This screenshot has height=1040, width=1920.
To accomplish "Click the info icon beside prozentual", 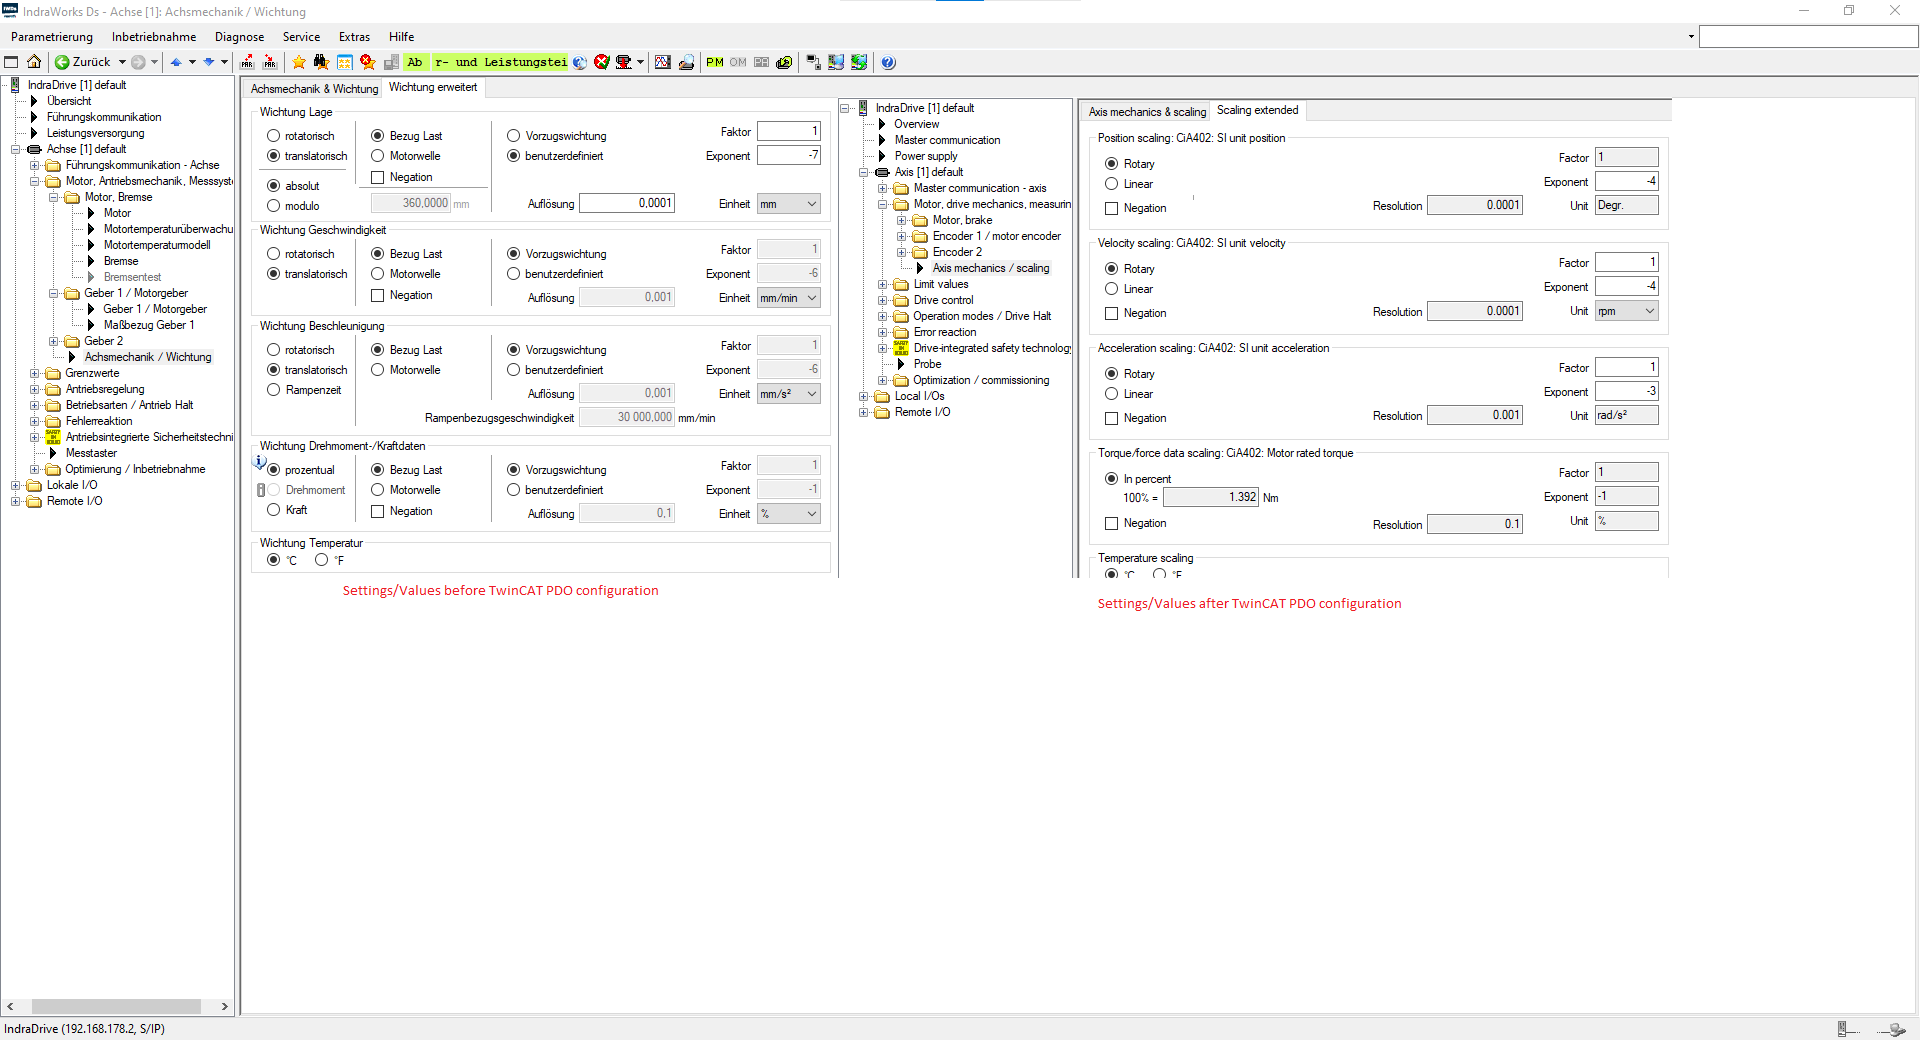I will click(x=260, y=462).
